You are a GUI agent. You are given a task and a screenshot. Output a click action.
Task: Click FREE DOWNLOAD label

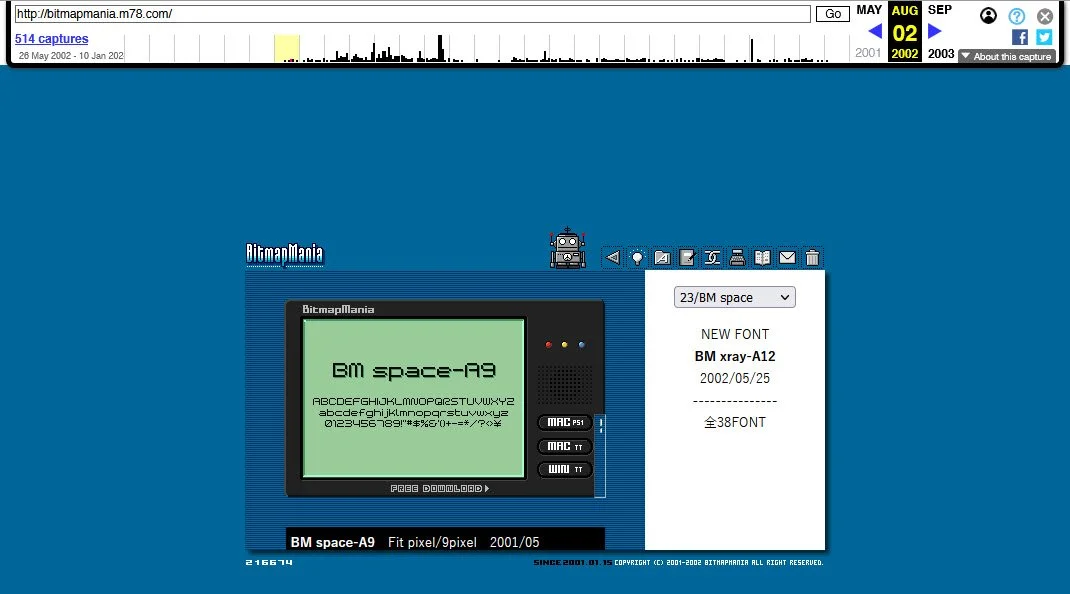coord(439,488)
